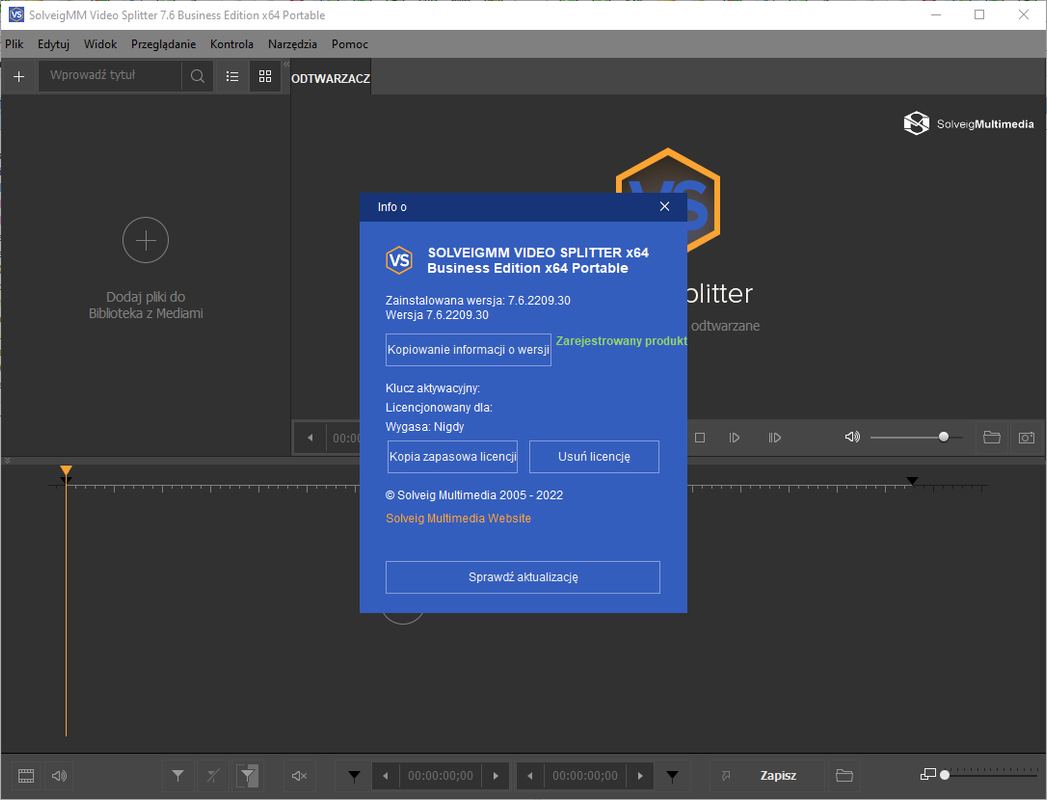Image resolution: width=1047 pixels, height=800 pixels.
Task: Click the mute audio icon in bottom toolbar
Action: (299, 775)
